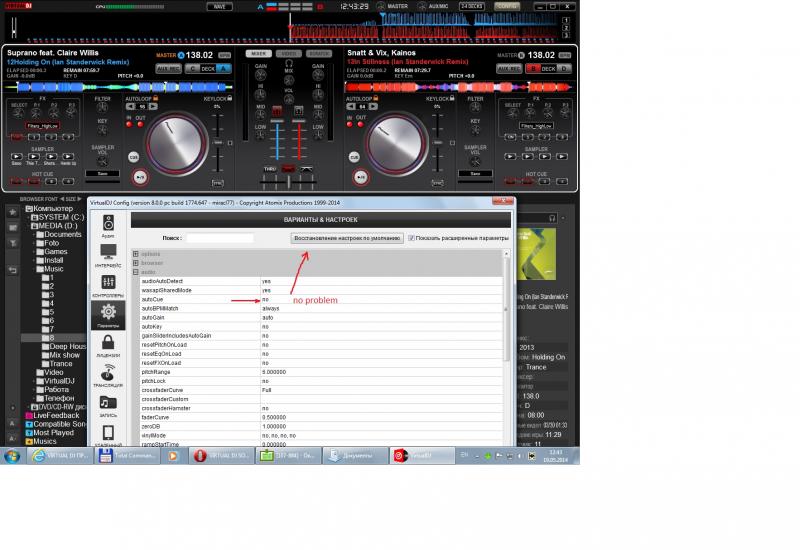800x550 pixels.
Task: Click the left deck jog wheel
Action: 176,144
